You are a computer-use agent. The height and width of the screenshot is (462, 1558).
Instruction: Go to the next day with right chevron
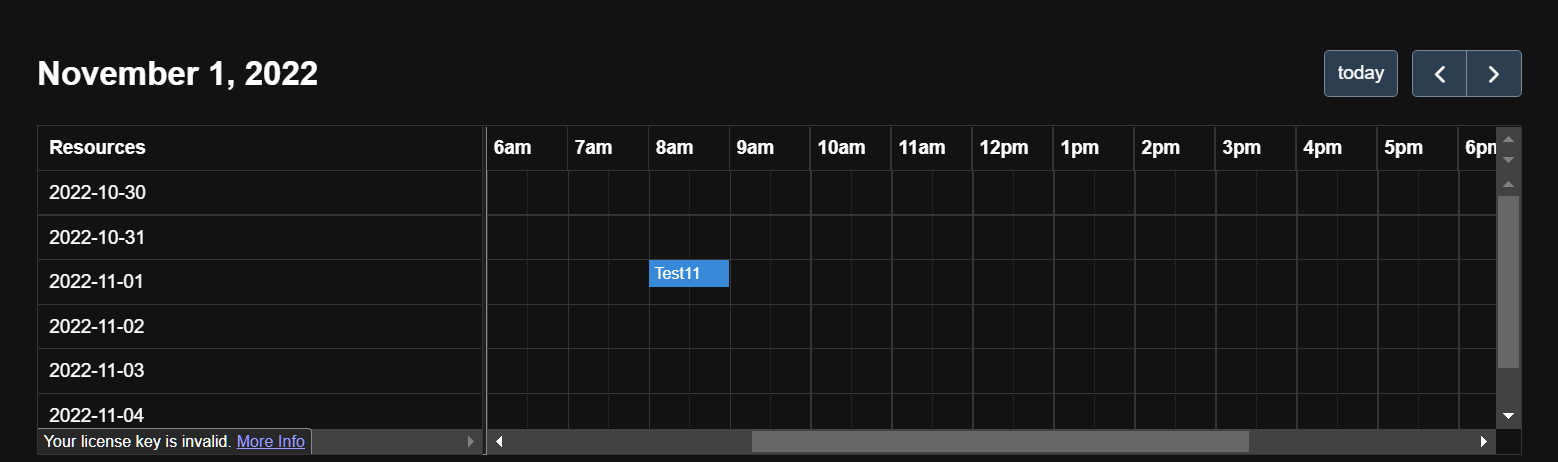pos(1494,74)
